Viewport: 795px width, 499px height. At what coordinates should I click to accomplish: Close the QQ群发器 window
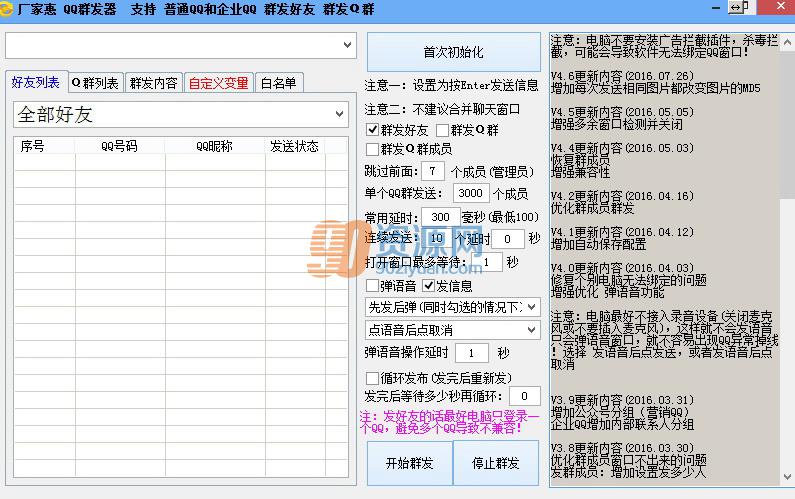pos(780,7)
